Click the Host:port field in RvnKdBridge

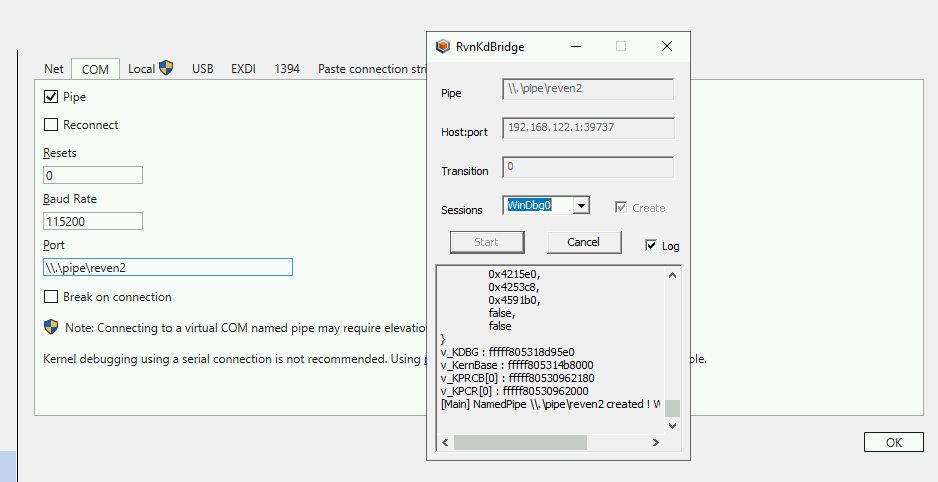pos(588,127)
